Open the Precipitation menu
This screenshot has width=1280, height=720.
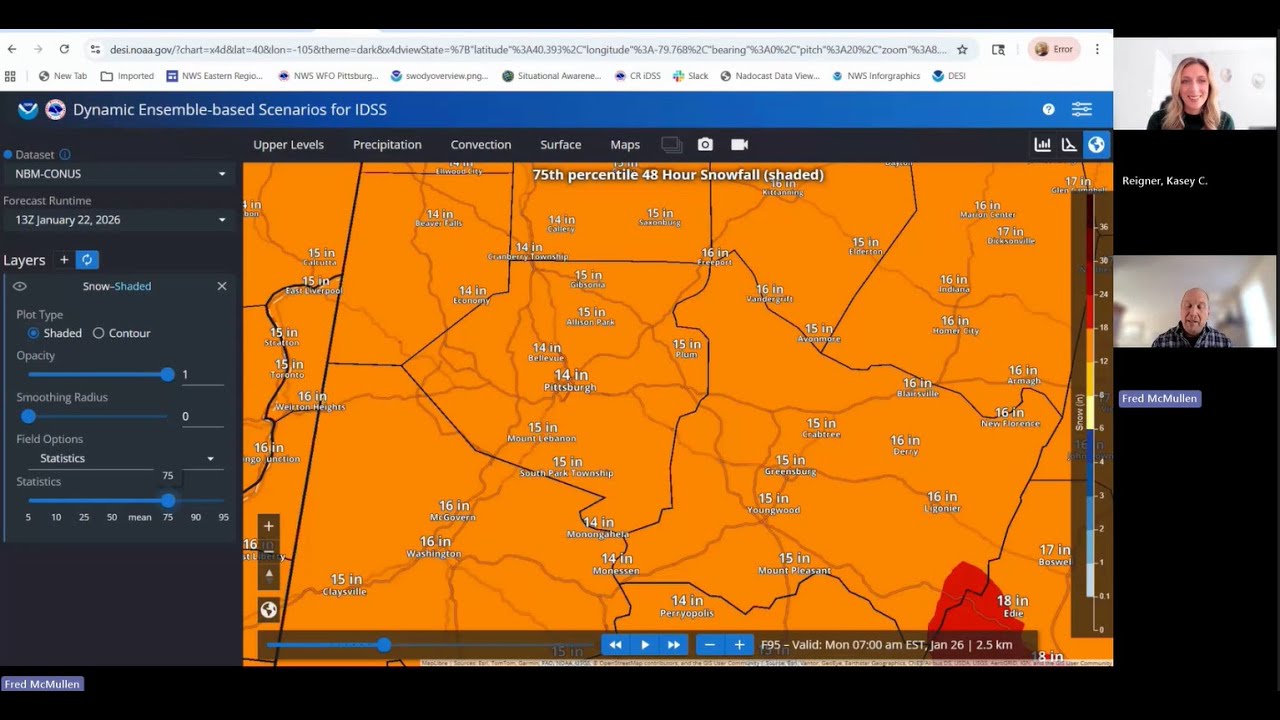pyautogui.click(x=387, y=145)
